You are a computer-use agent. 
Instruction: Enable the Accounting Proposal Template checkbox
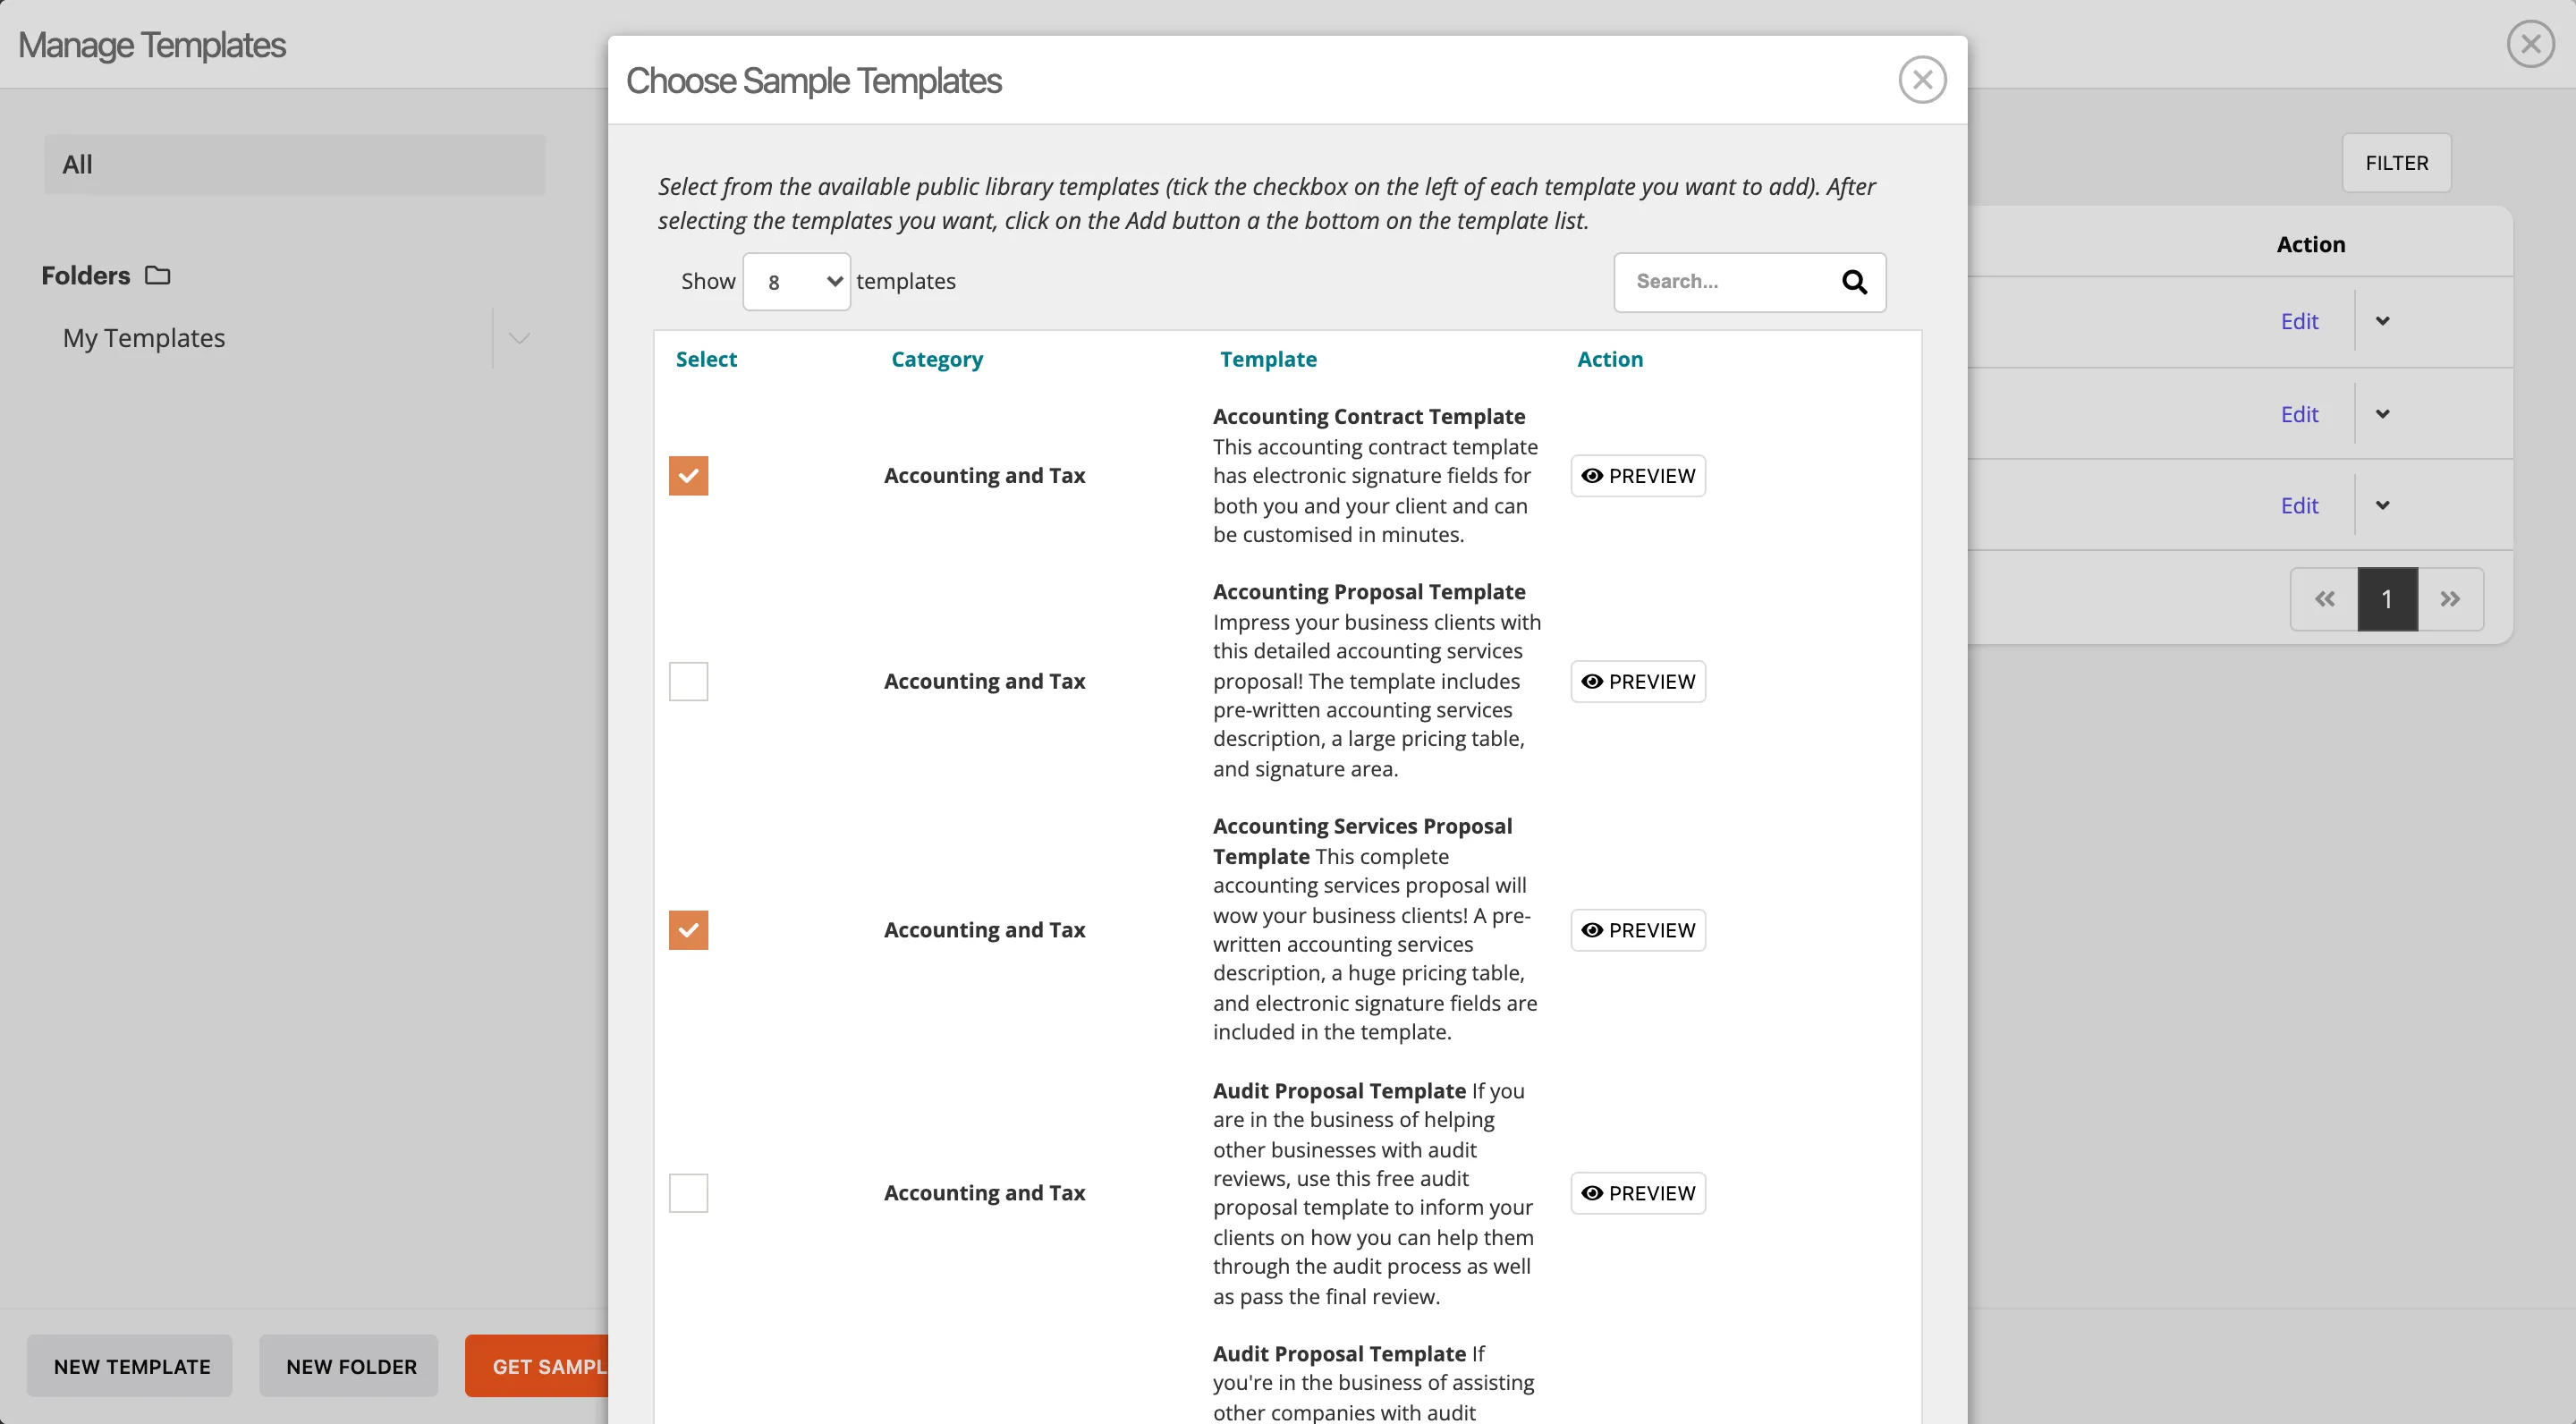(x=688, y=681)
